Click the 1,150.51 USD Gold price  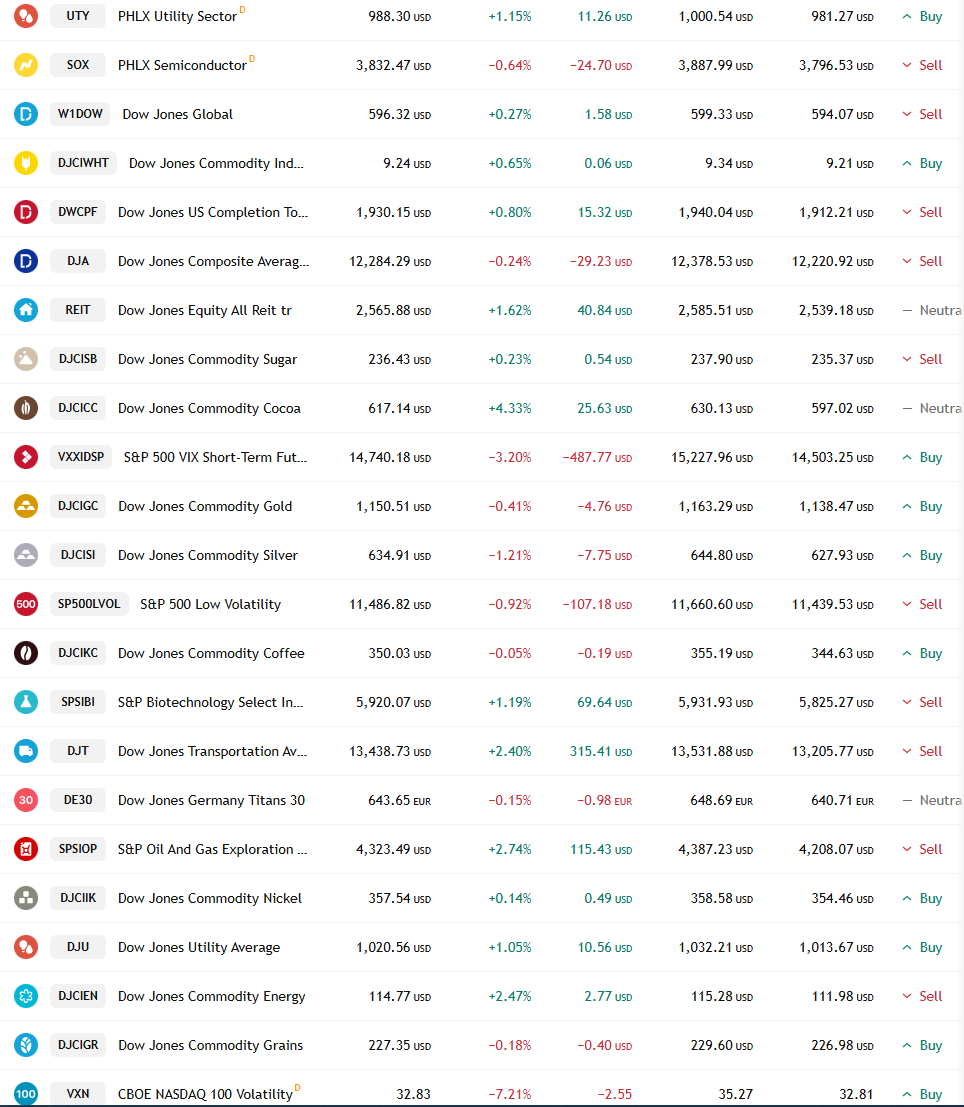(393, 506)
